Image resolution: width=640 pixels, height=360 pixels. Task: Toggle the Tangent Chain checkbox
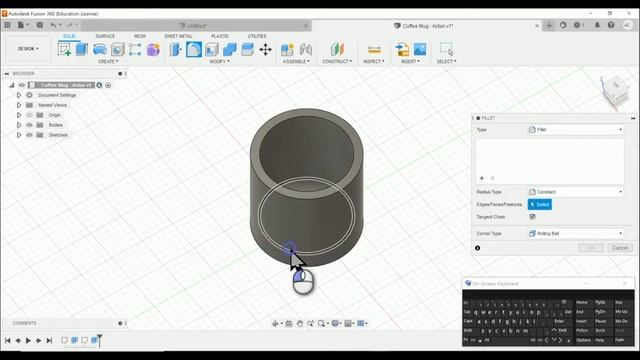(532, 217)
